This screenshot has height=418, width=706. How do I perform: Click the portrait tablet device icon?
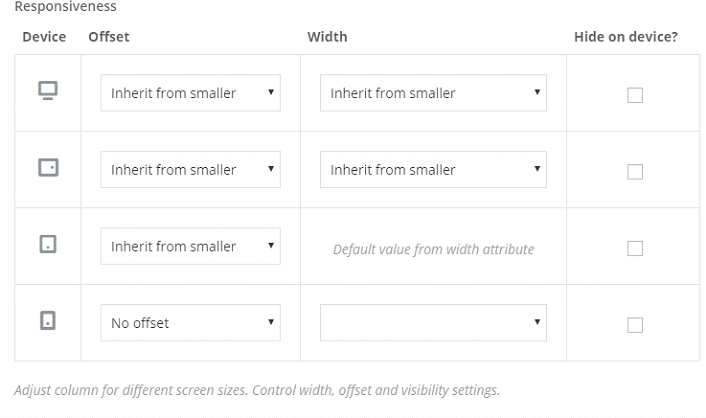coord(47,245)
